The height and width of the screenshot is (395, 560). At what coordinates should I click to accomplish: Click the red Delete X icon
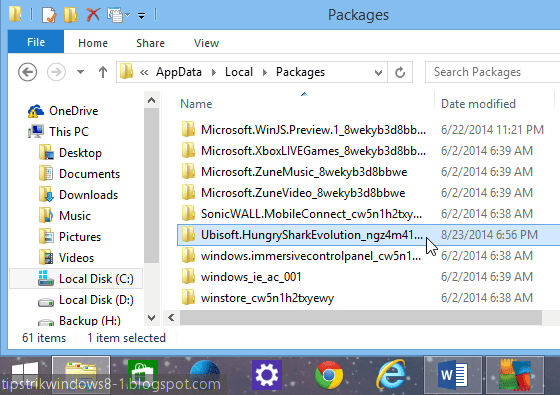pos(93,15)
